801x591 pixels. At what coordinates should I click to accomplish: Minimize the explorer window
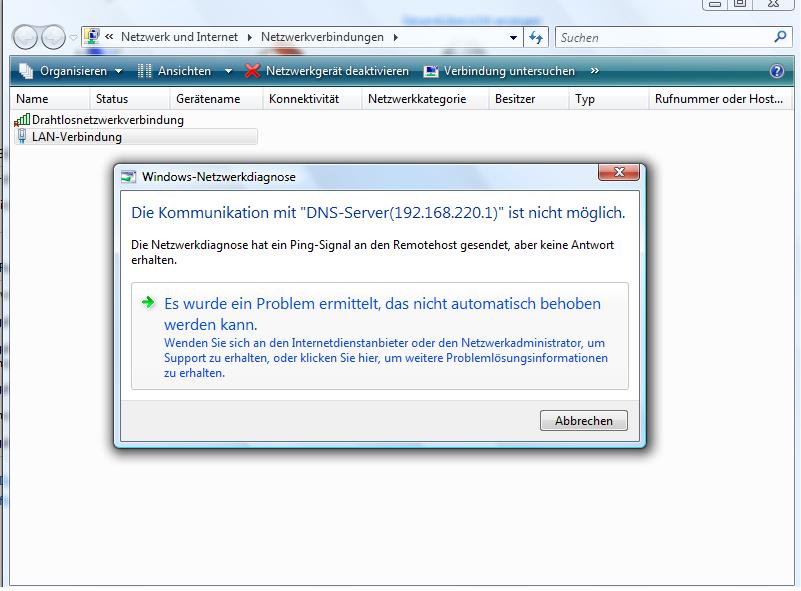(x=715, y=4)
